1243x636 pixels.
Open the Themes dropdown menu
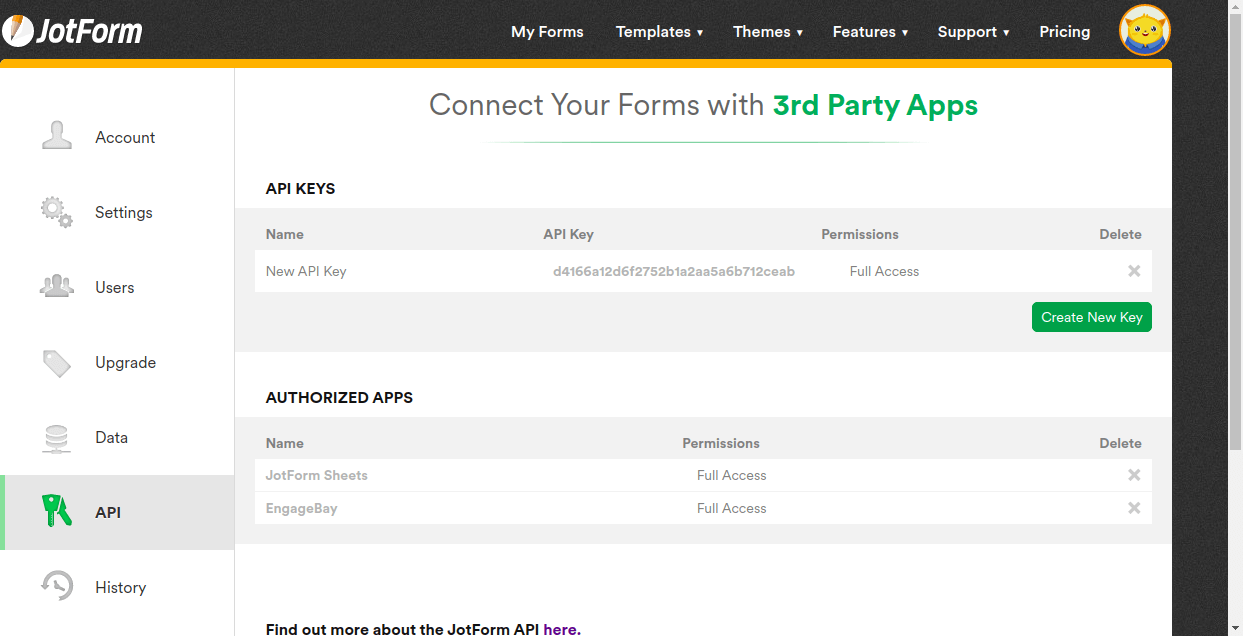point(767,32)
